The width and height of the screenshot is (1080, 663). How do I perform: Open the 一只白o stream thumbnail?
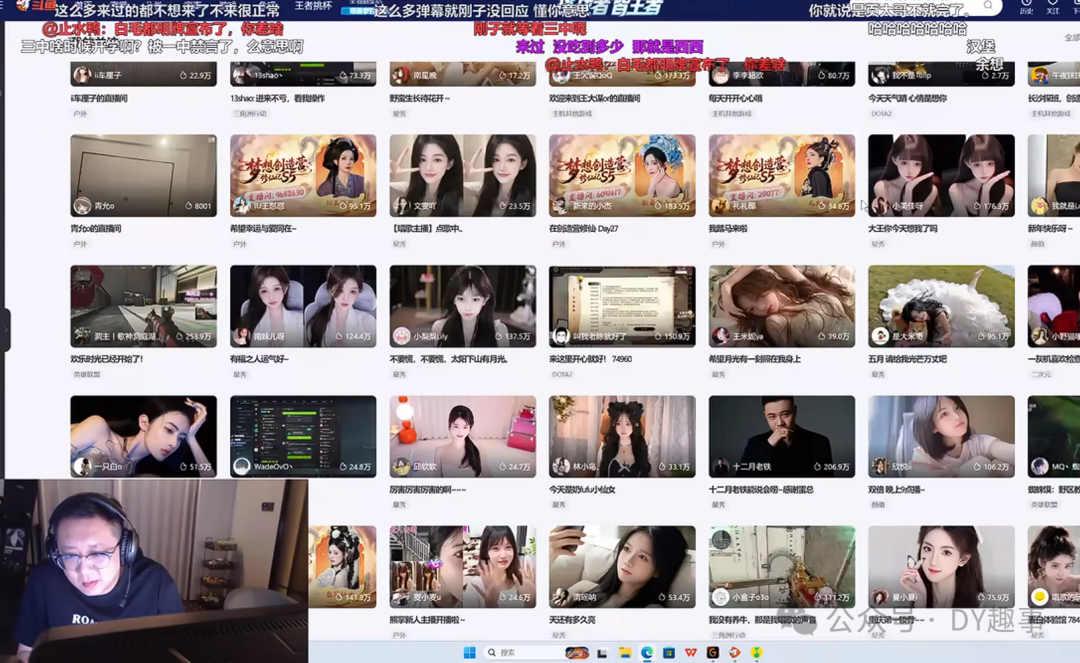coord(143,436)
